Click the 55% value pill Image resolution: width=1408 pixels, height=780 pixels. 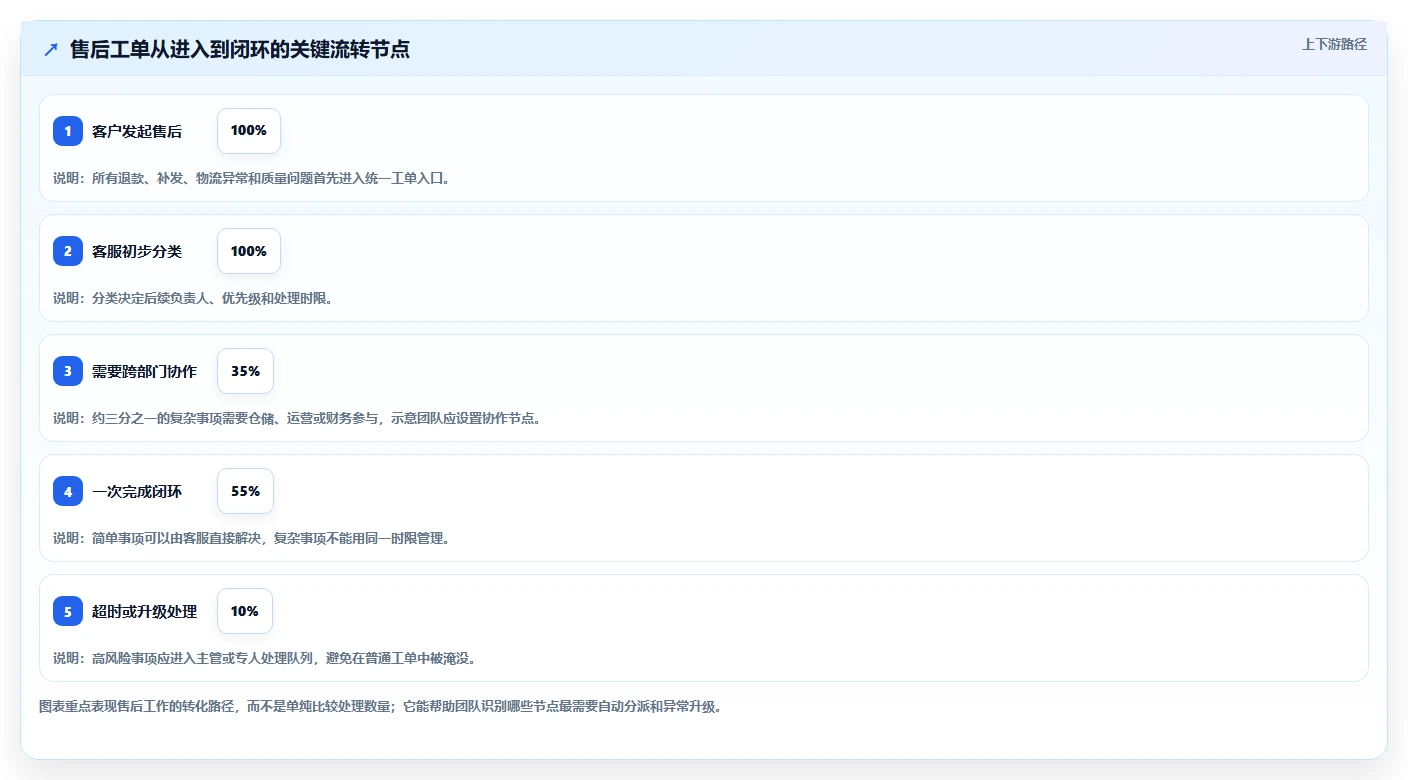(x=245, y=491)
